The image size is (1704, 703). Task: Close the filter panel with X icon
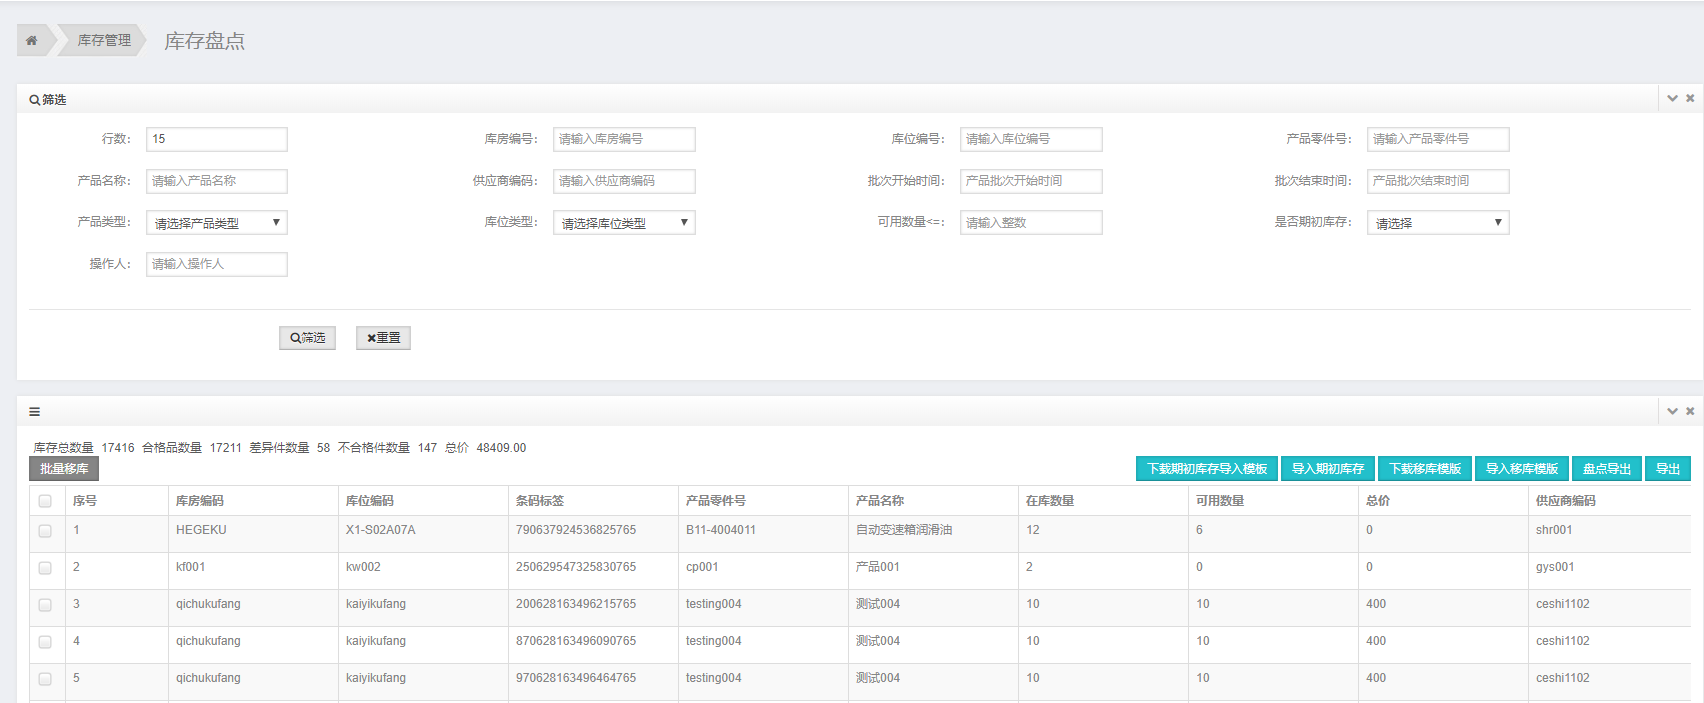pyautogui.click(x=1690, y=98)
